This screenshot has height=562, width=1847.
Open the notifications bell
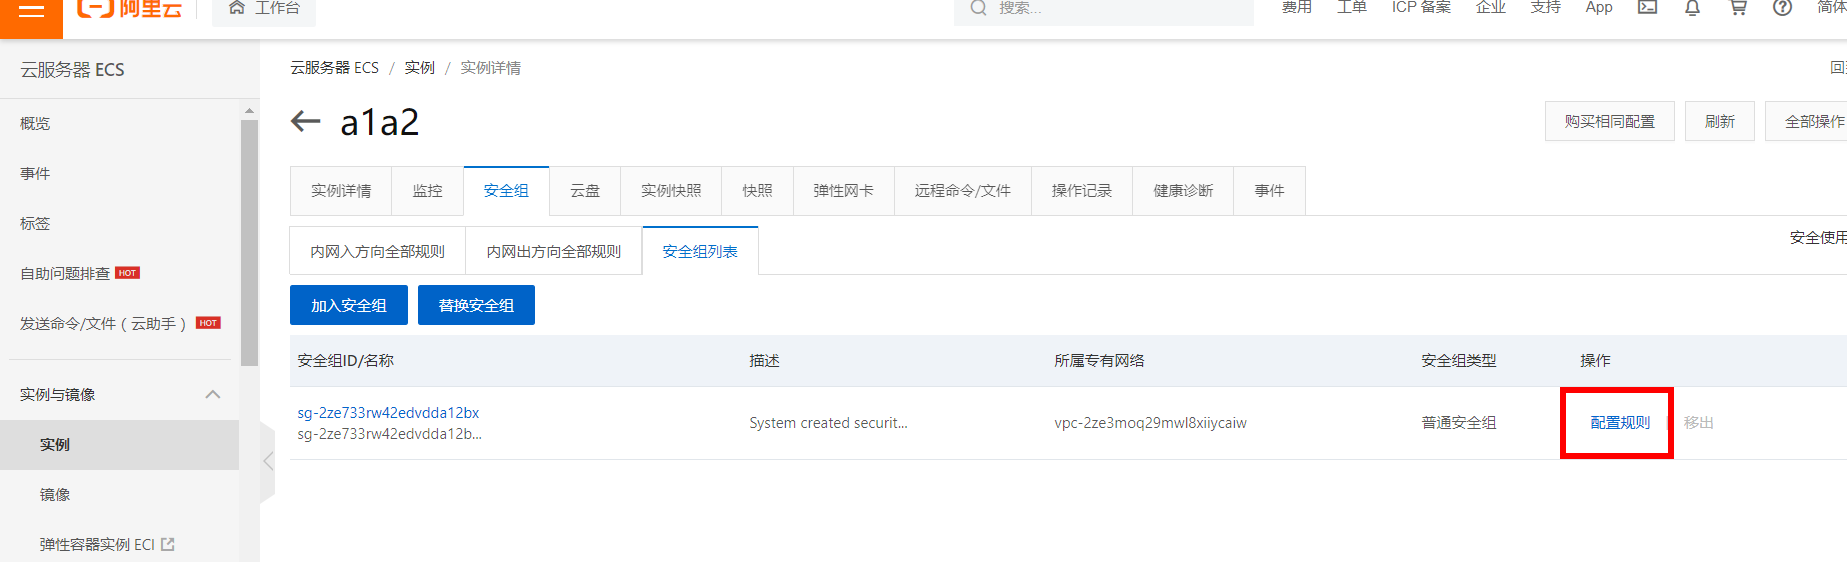coord(1692,8)
